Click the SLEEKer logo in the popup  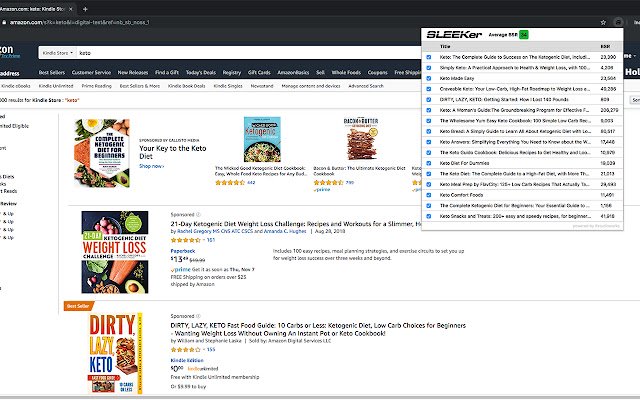(454, 35)
